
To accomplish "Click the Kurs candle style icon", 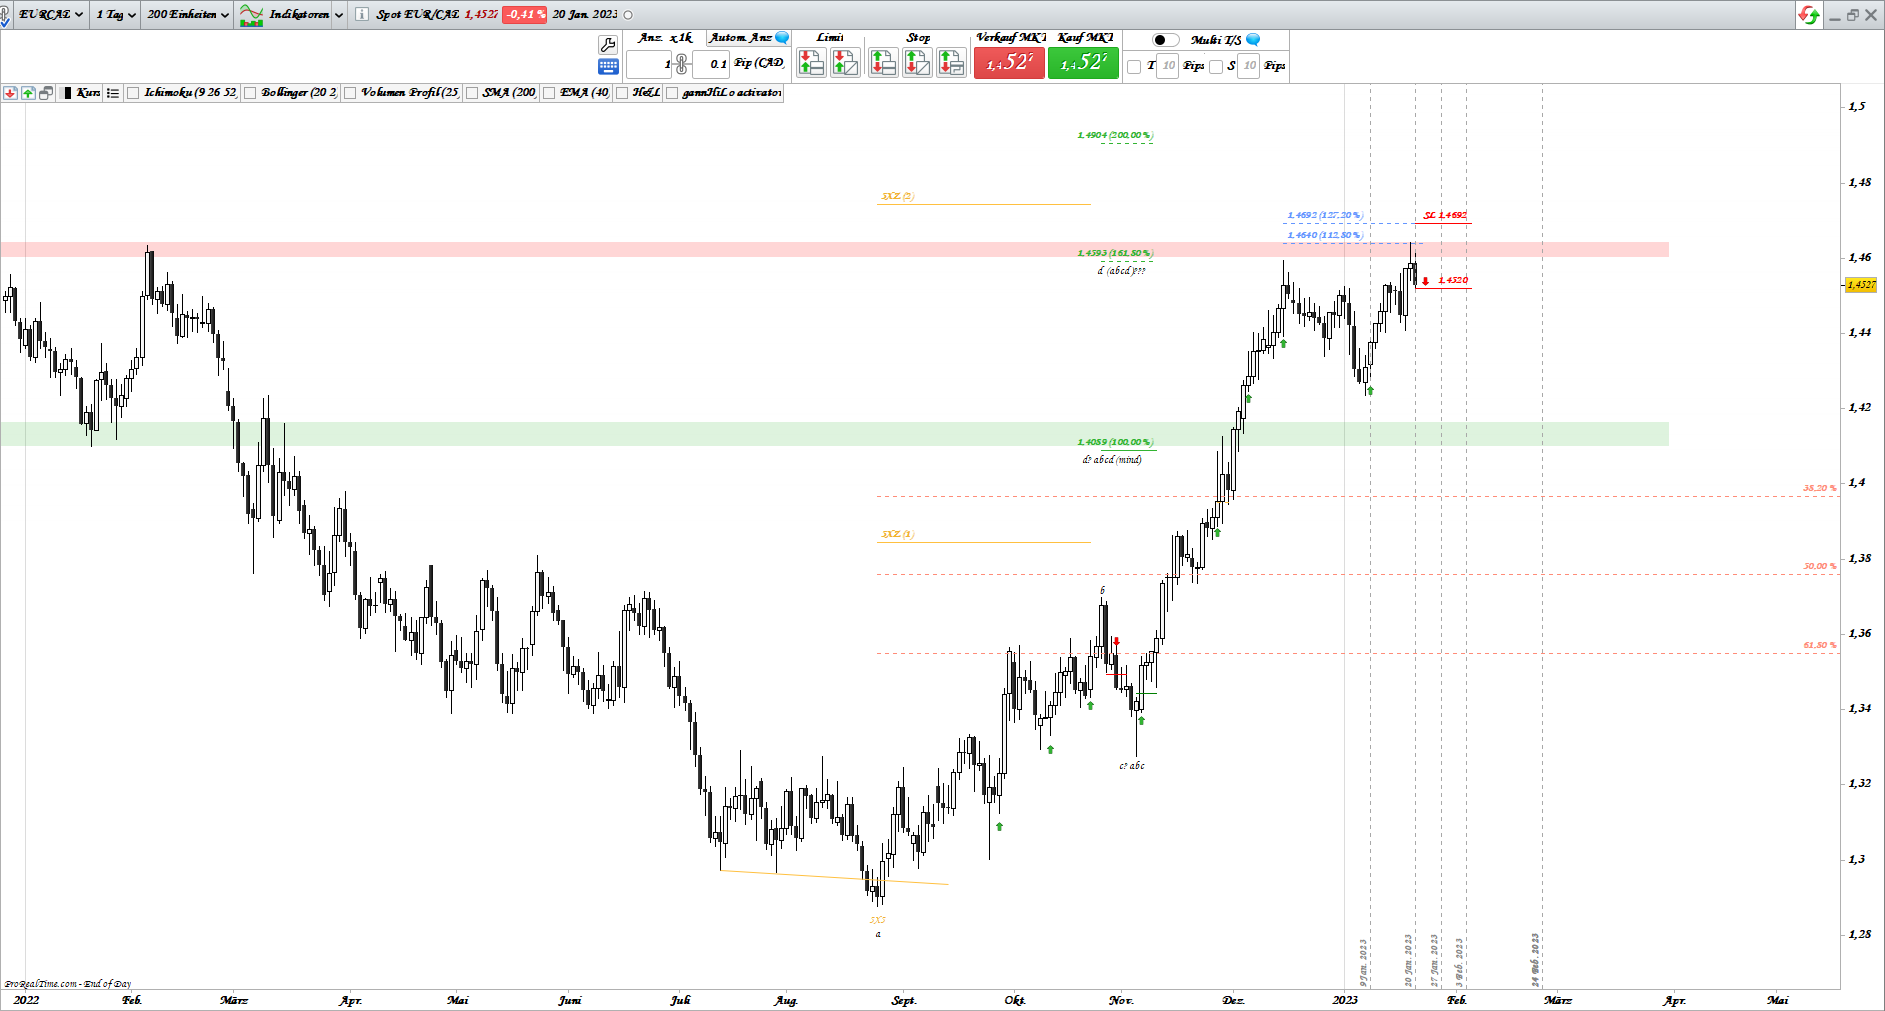I will click(x=67, y=93).
